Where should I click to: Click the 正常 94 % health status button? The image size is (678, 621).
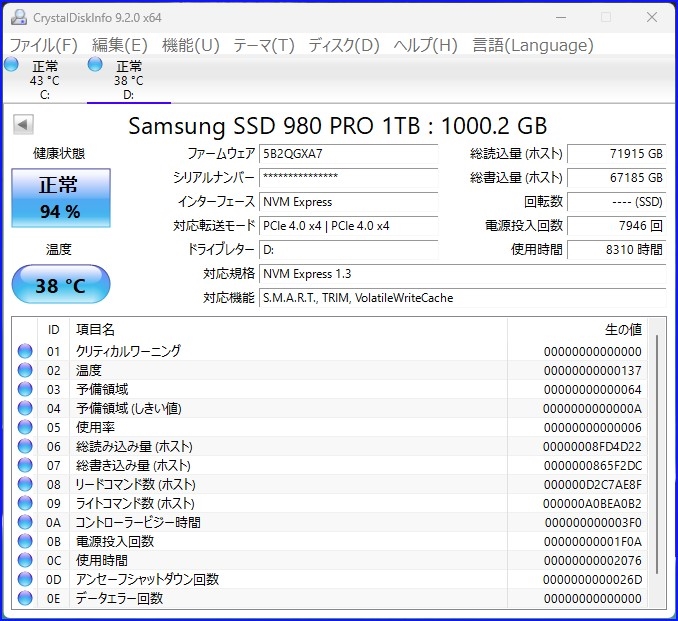(x=60, y=197)
